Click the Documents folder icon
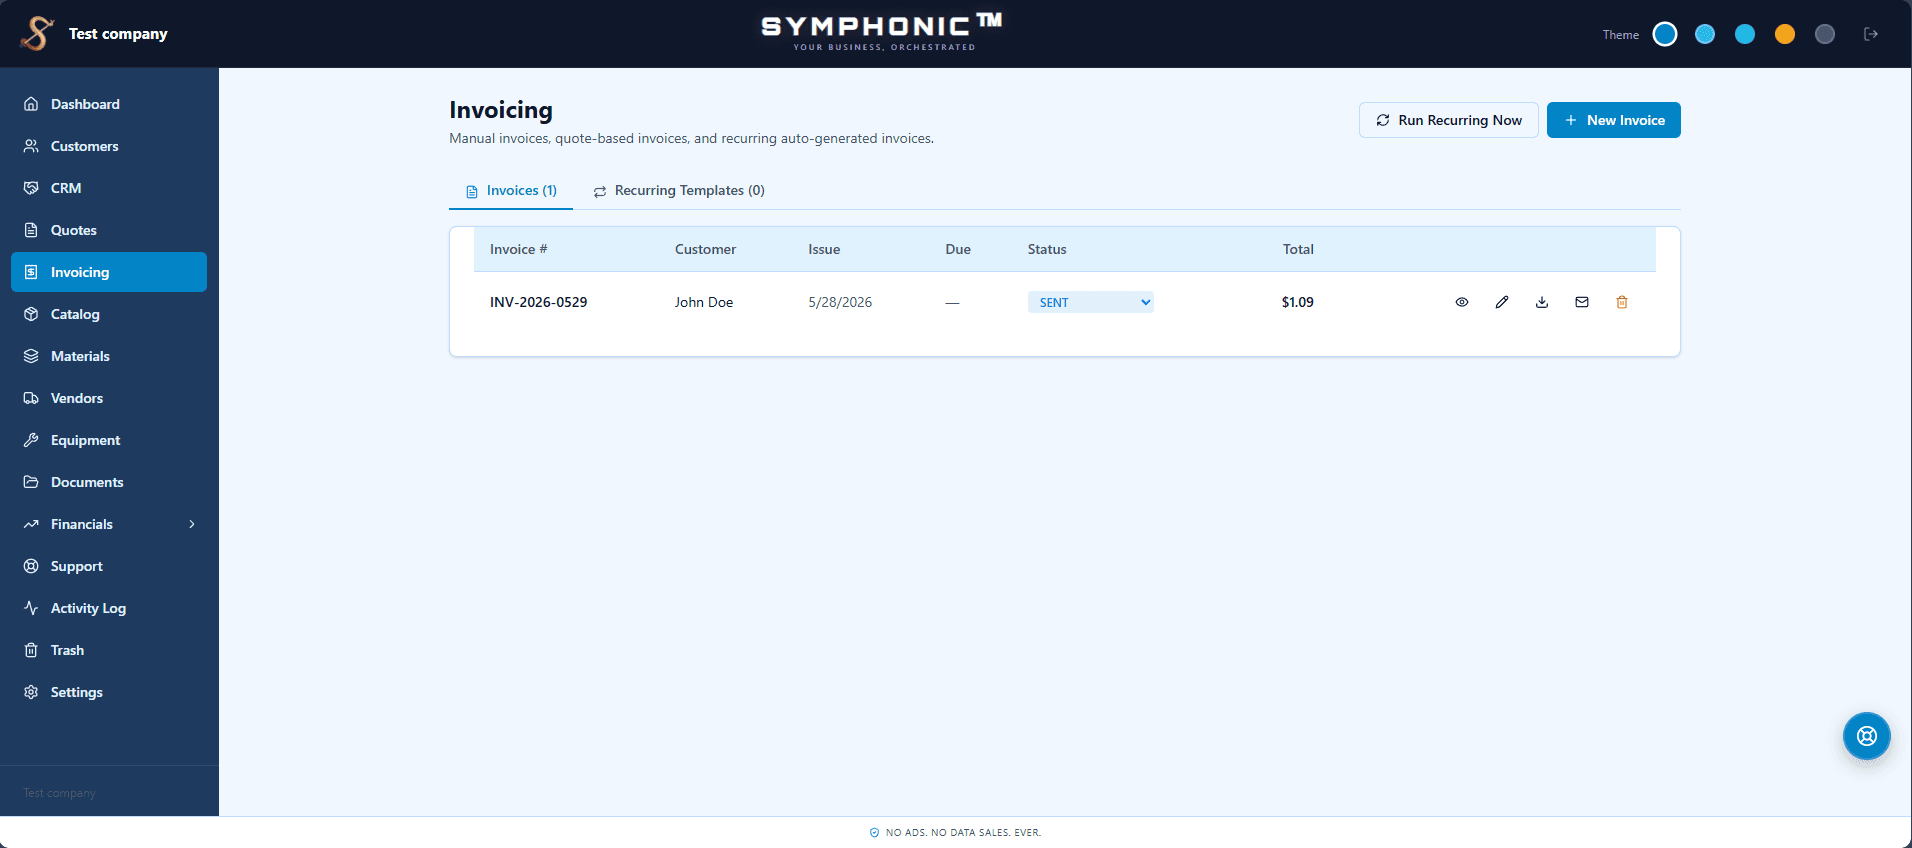Screen dimensions: 1912x848 pyautogui.click(x=31, y=482)
